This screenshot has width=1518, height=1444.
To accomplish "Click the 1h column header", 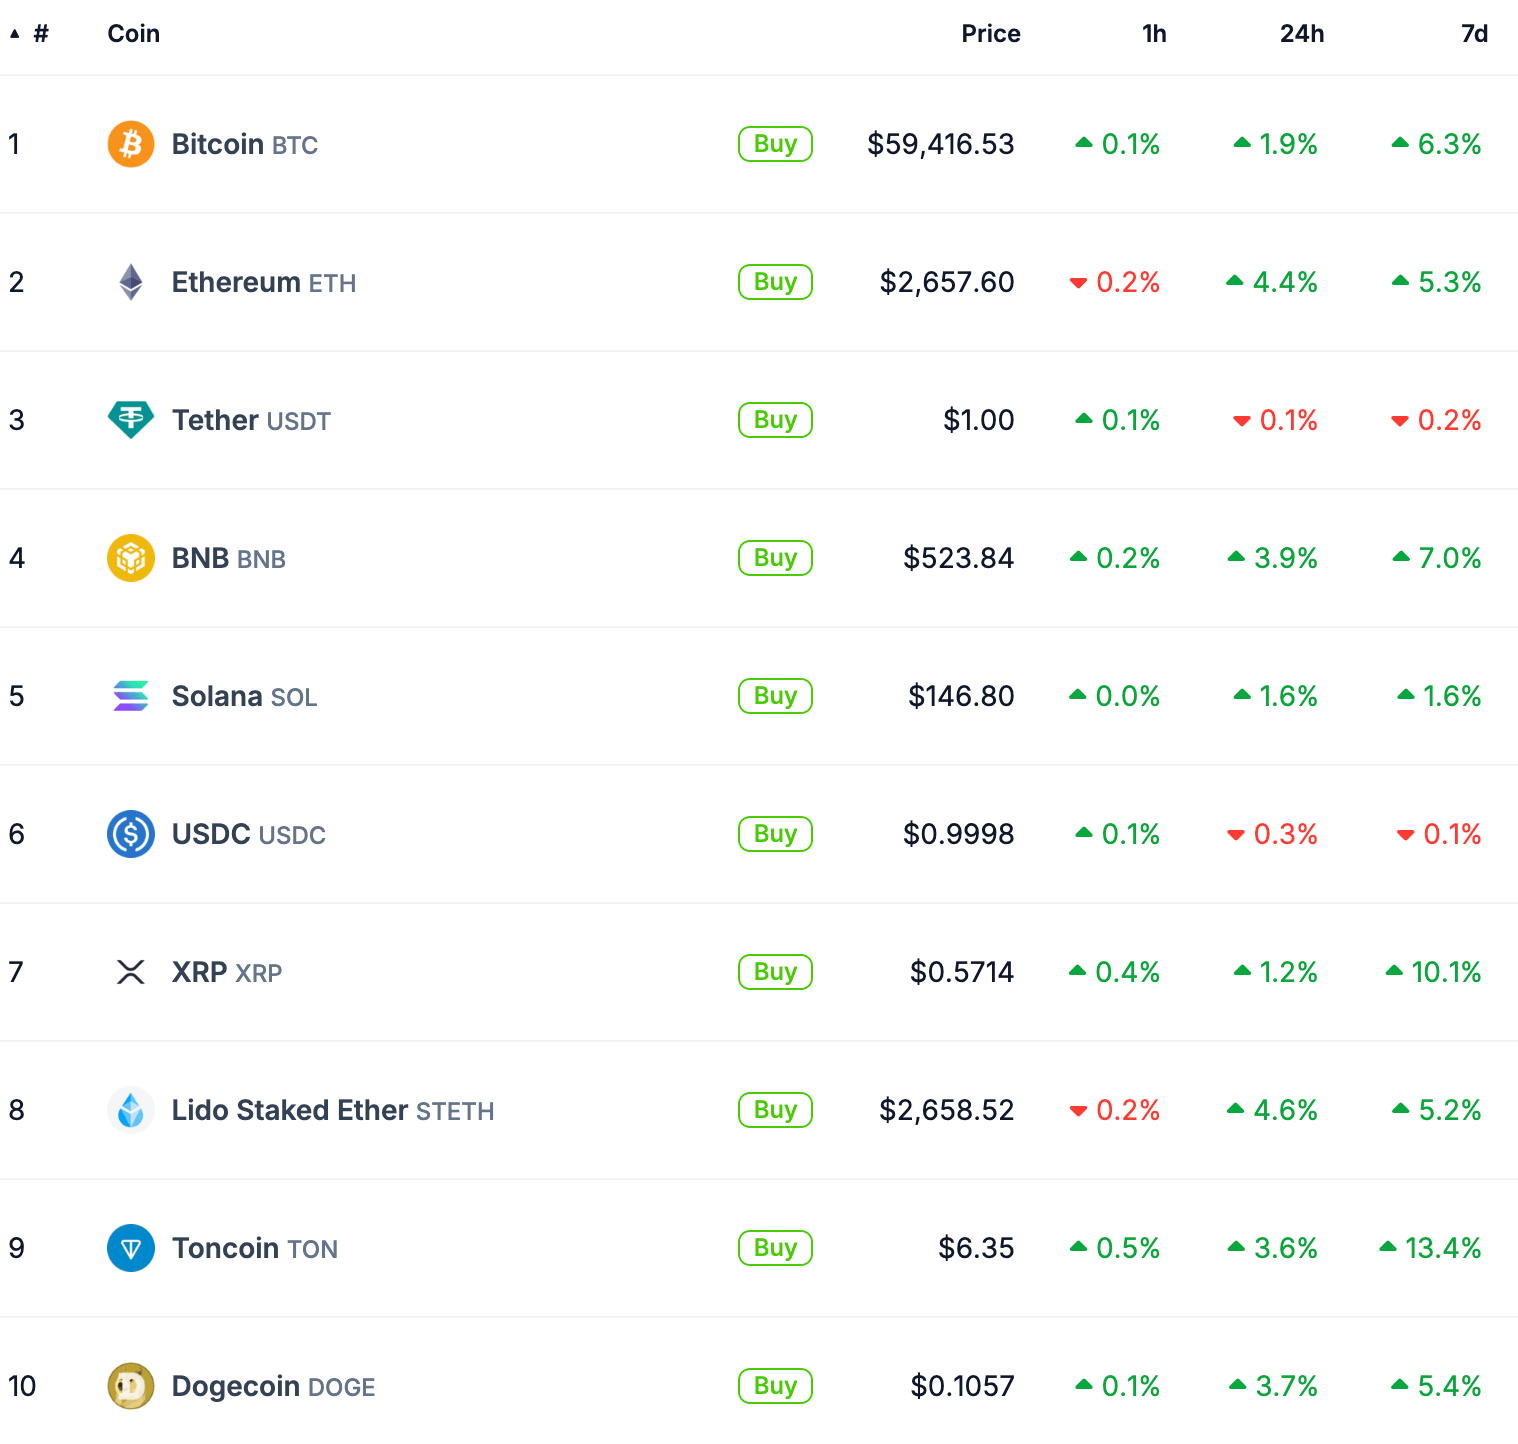I will (x=1153, y=33).
